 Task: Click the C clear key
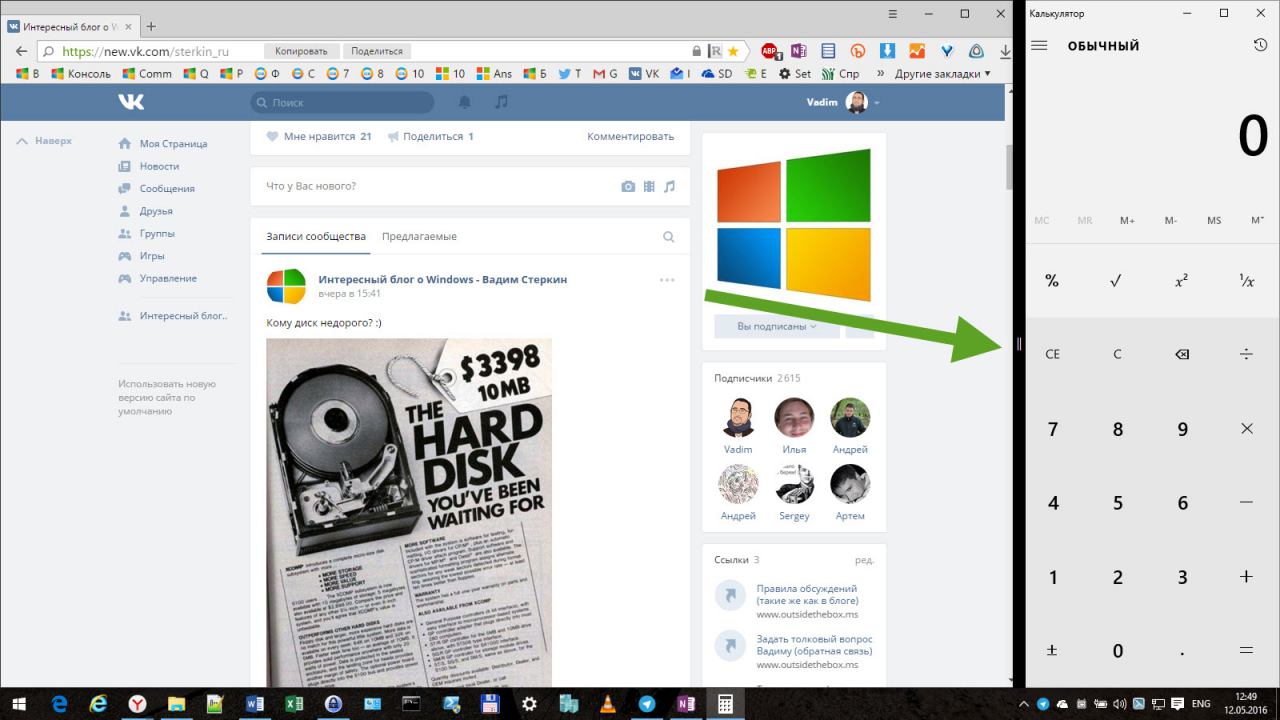(x=1117, y=354)
